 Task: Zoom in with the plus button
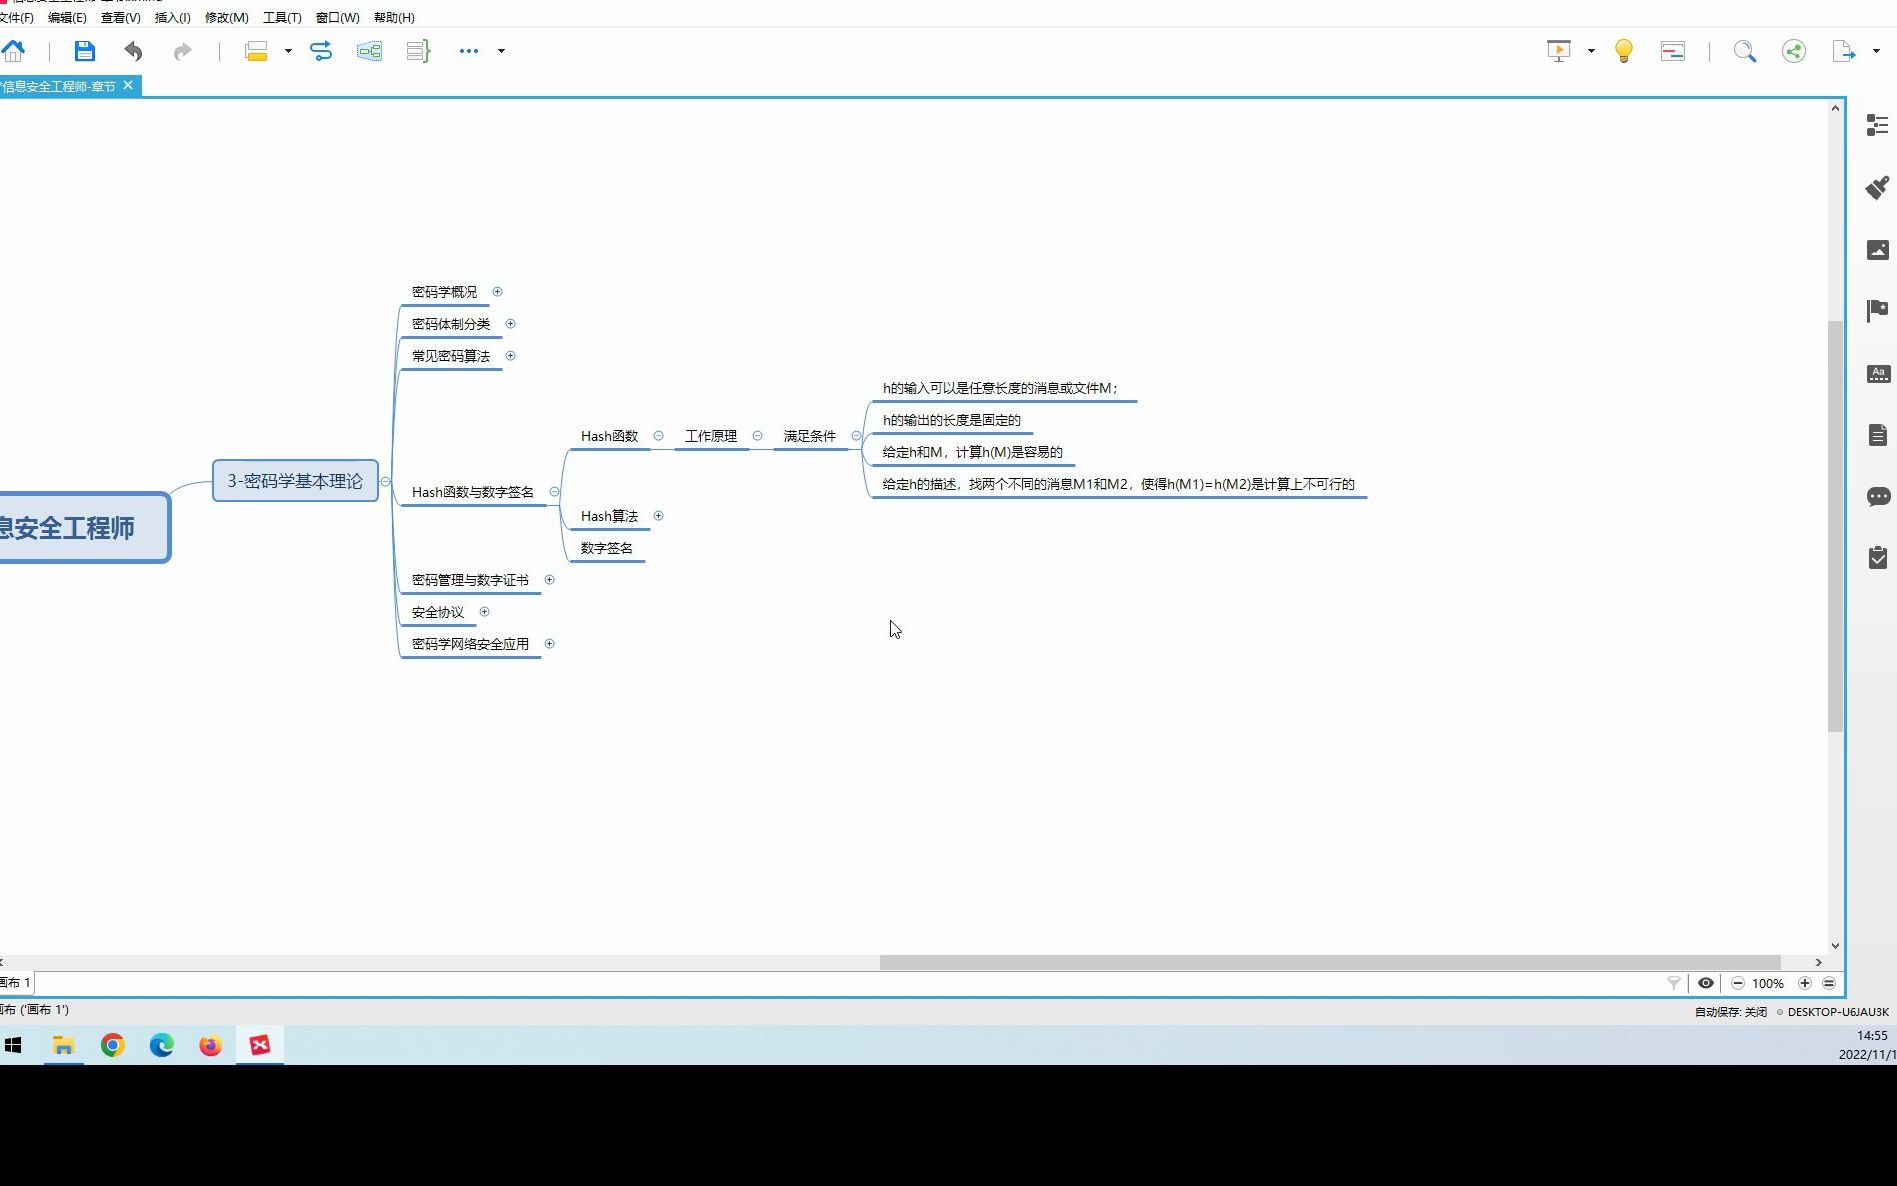coord(1805,983)
